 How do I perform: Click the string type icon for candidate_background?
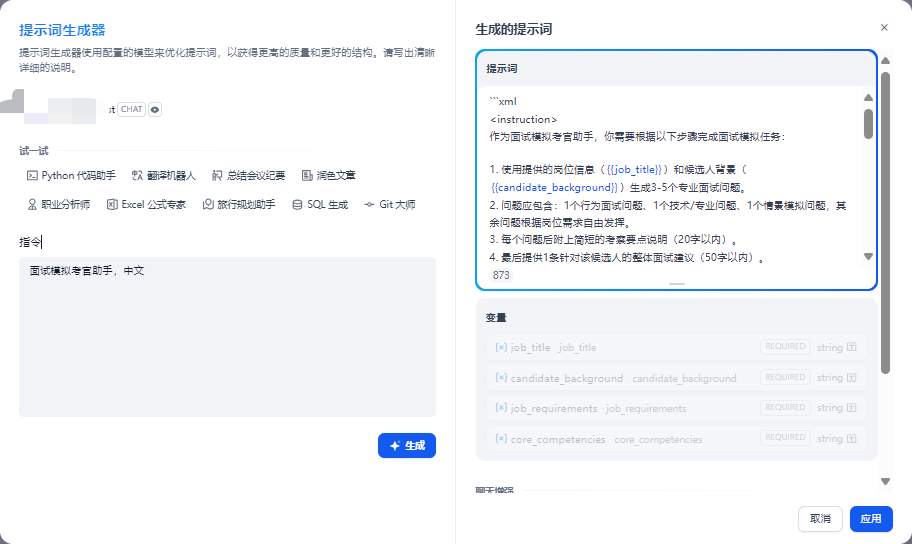pos(852,378)
